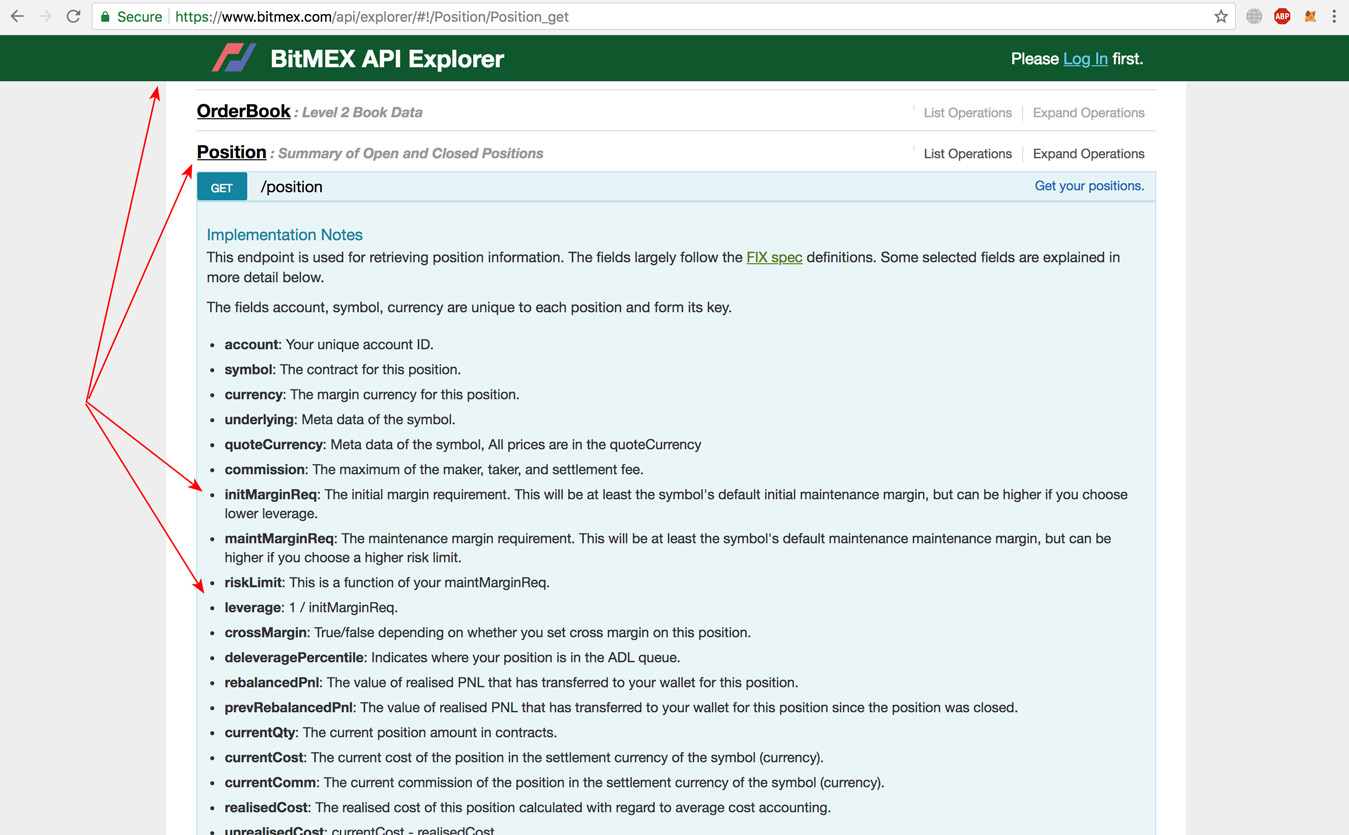Click the Get your positions link
The height and width of the screenshot is (835, 1349).
pyautogui.click(x=1089, y=185)
